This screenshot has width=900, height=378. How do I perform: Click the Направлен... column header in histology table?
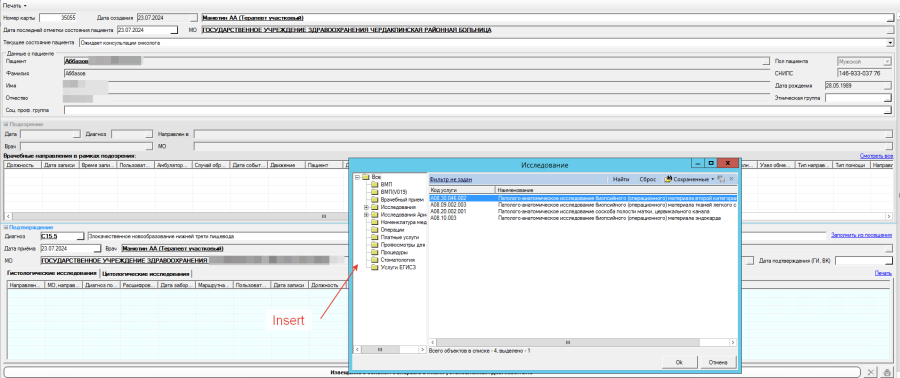click(26, 285)
